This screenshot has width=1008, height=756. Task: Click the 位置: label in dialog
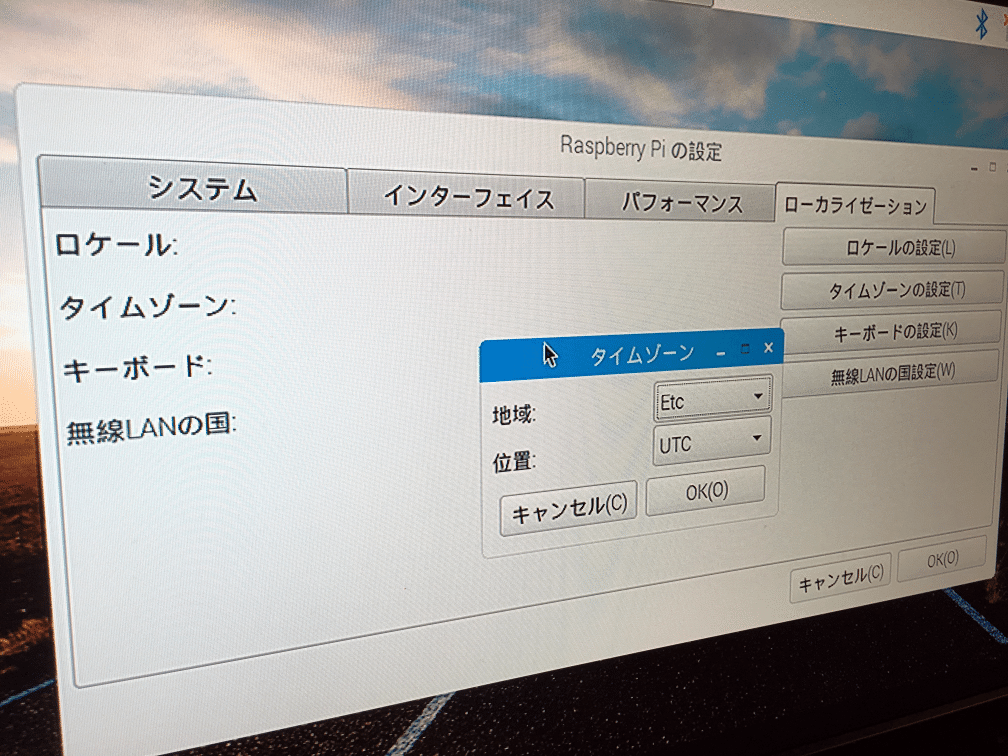[514, 462]
